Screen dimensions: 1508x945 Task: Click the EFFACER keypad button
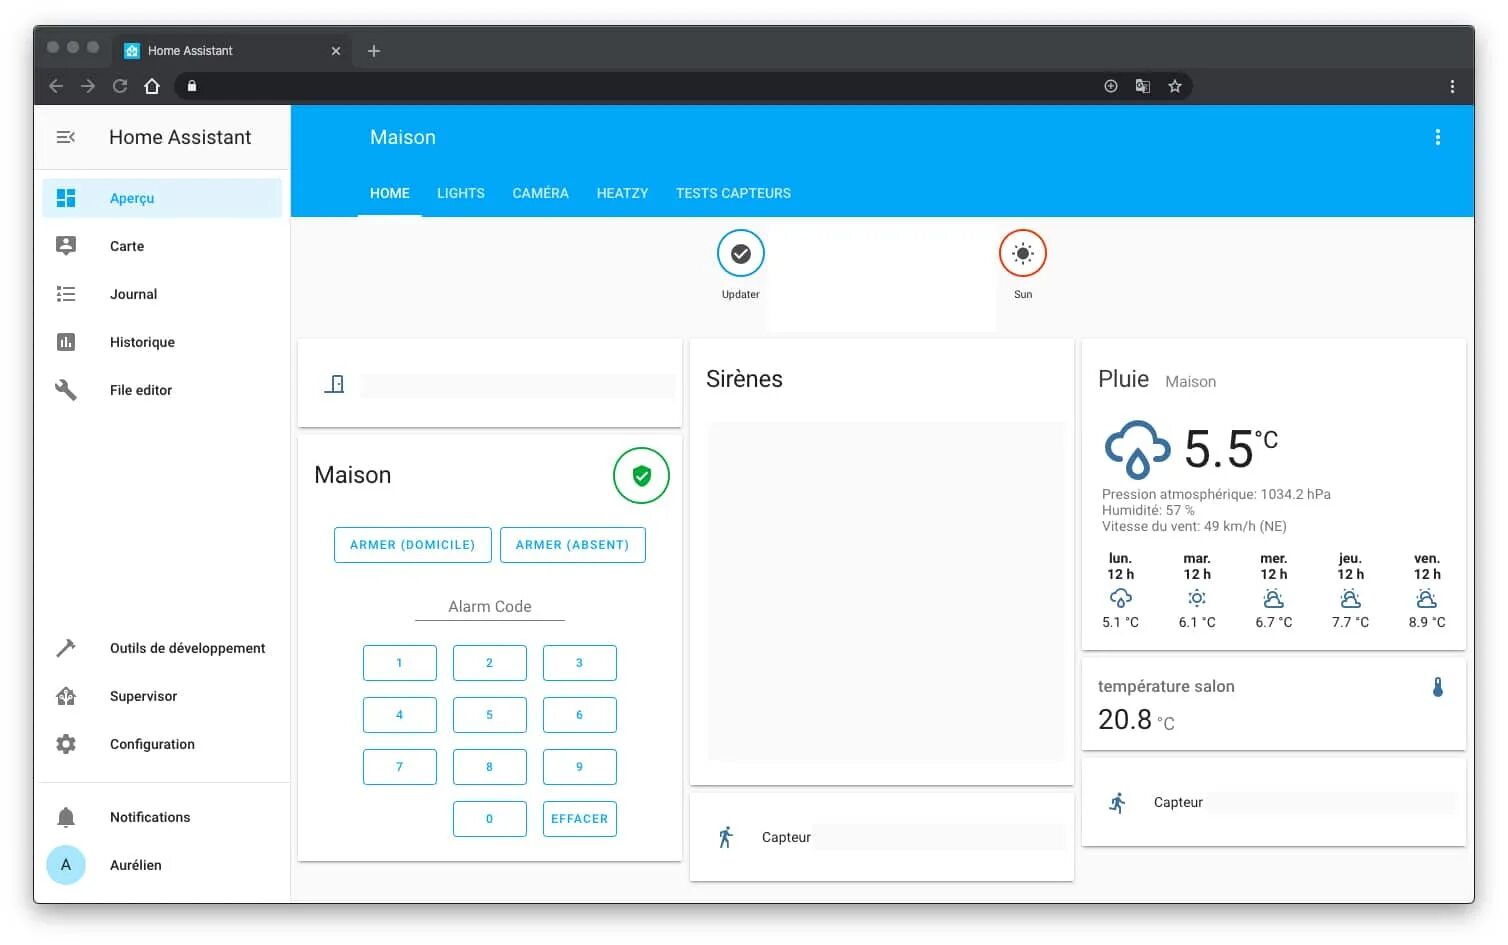580,819
